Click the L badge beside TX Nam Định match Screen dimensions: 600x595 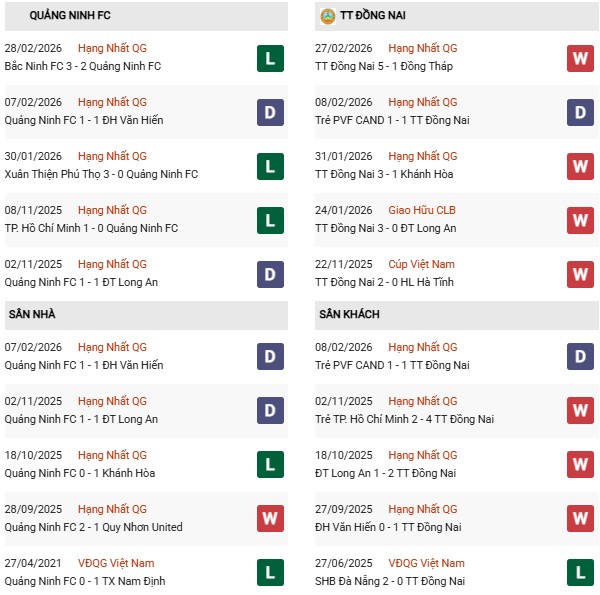[x=270, y=573]
